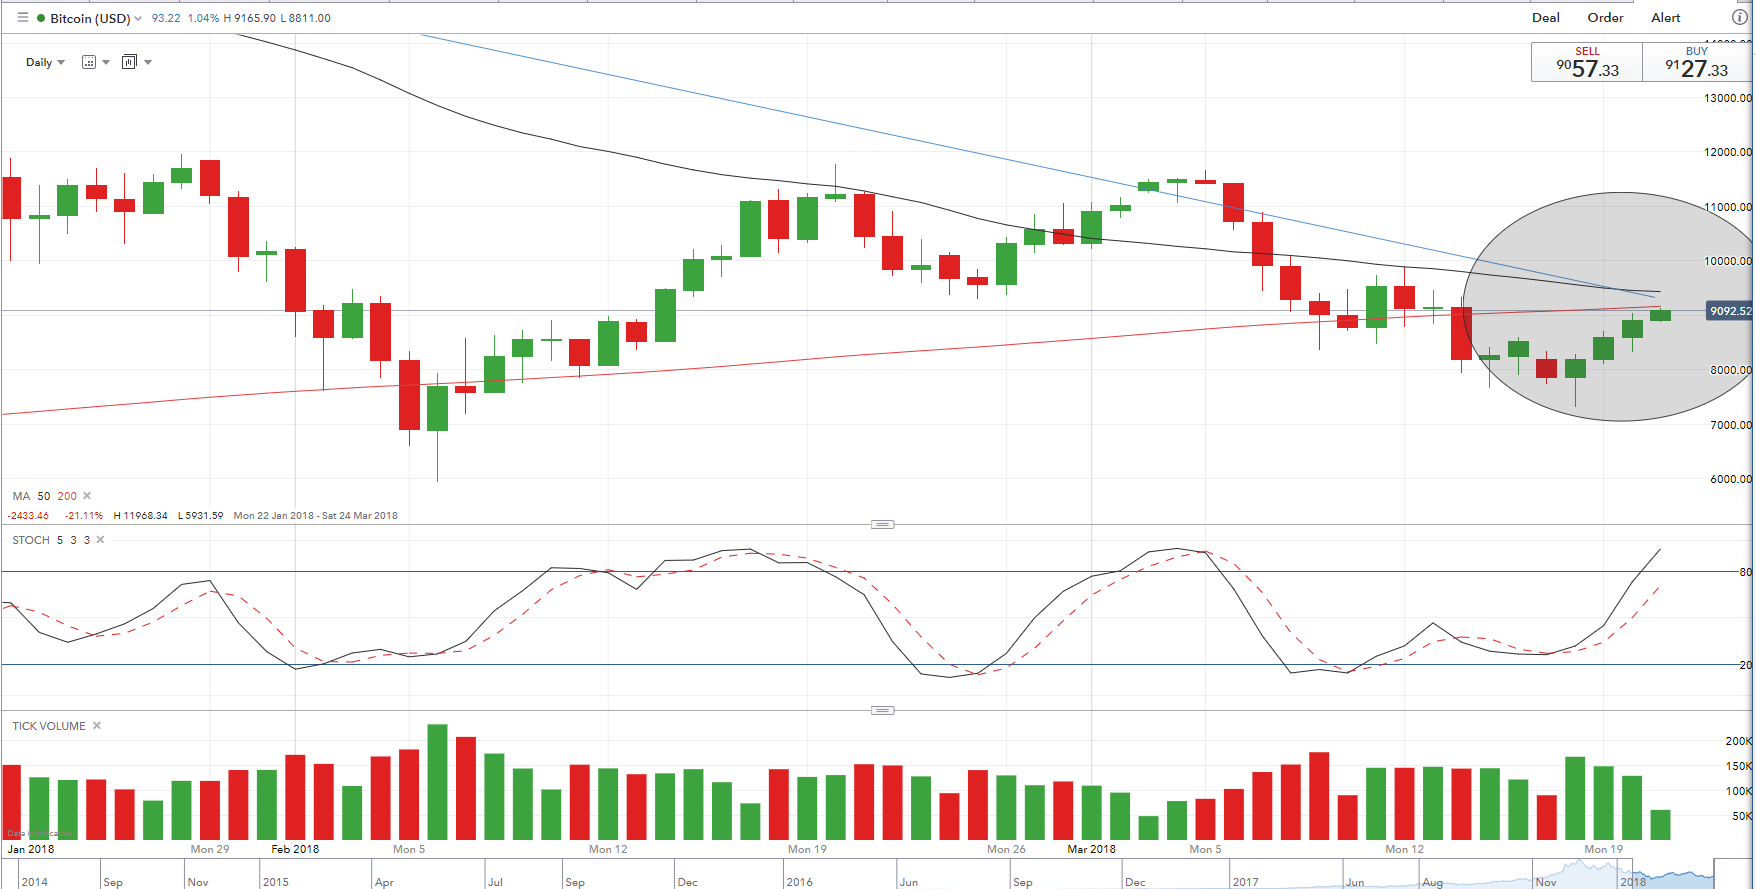The width and height of the screenshot is (1756, 889).
Task: Click the BUY 9127.33 button
Action: tap(1697, 62)
